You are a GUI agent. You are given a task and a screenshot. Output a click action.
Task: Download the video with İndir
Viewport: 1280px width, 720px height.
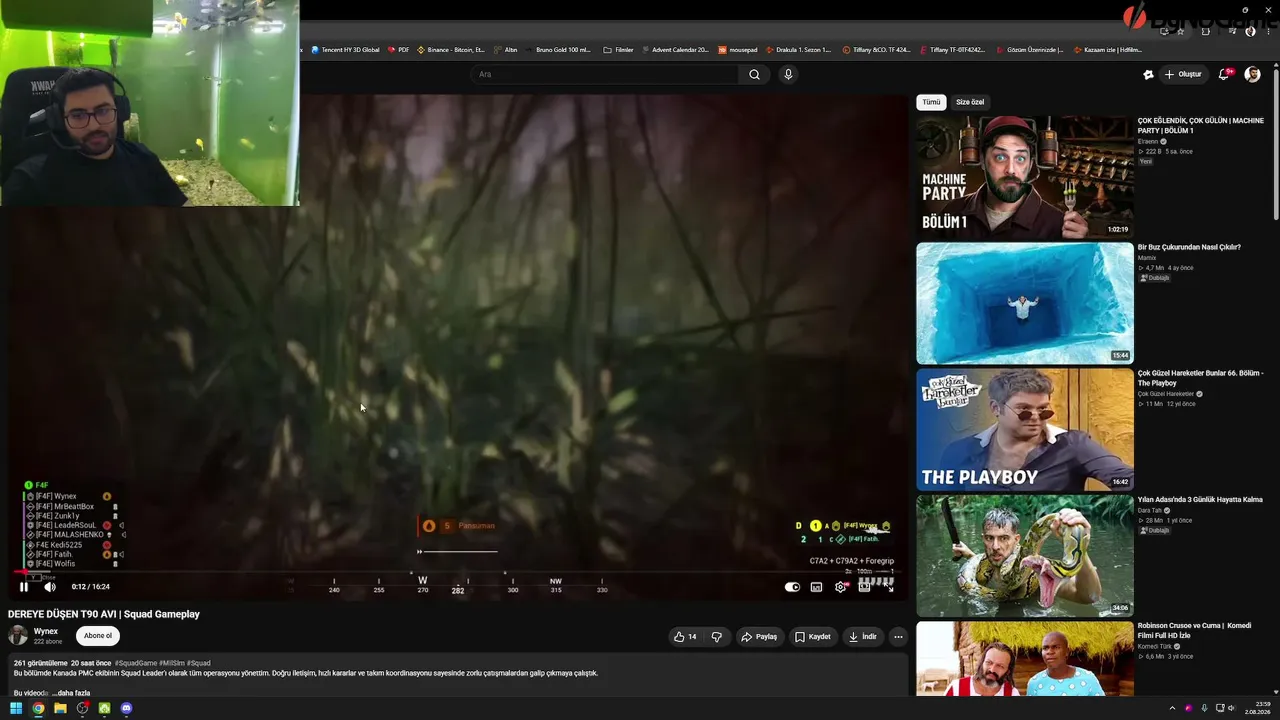862,637
